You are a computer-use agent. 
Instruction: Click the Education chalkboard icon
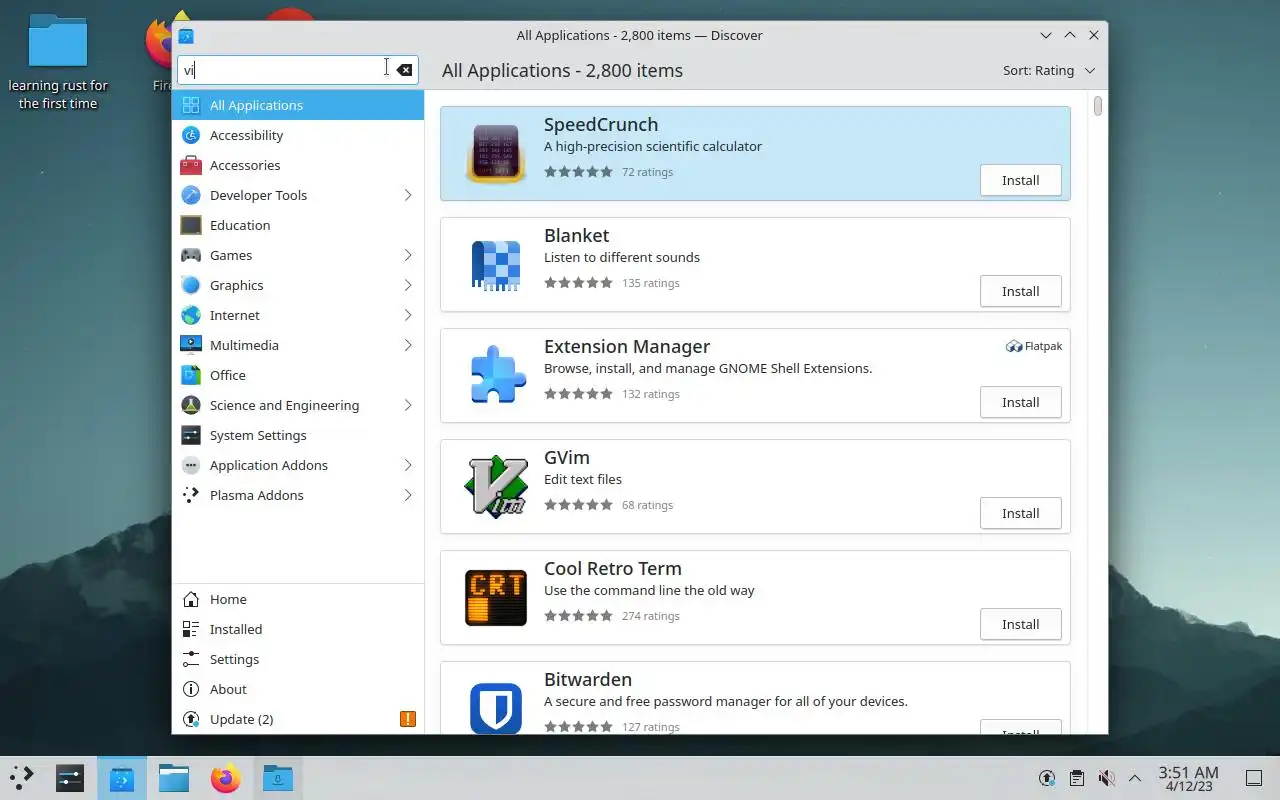(191, 225)
